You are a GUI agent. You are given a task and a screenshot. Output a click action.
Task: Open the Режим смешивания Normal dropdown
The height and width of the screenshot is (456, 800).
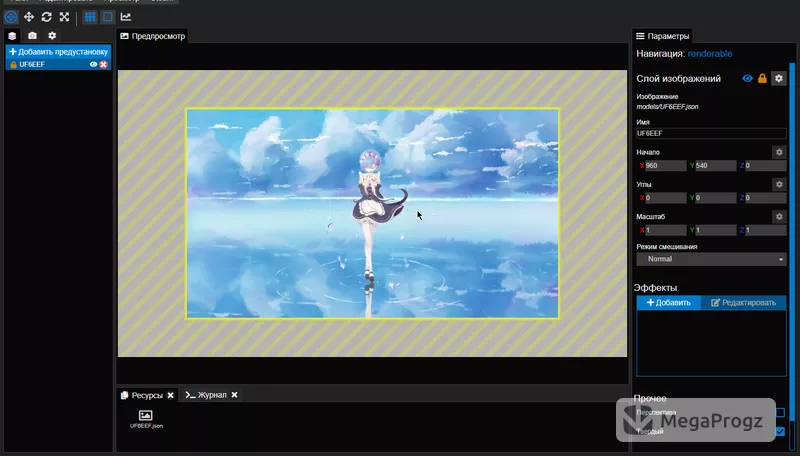tap(711, 259)
